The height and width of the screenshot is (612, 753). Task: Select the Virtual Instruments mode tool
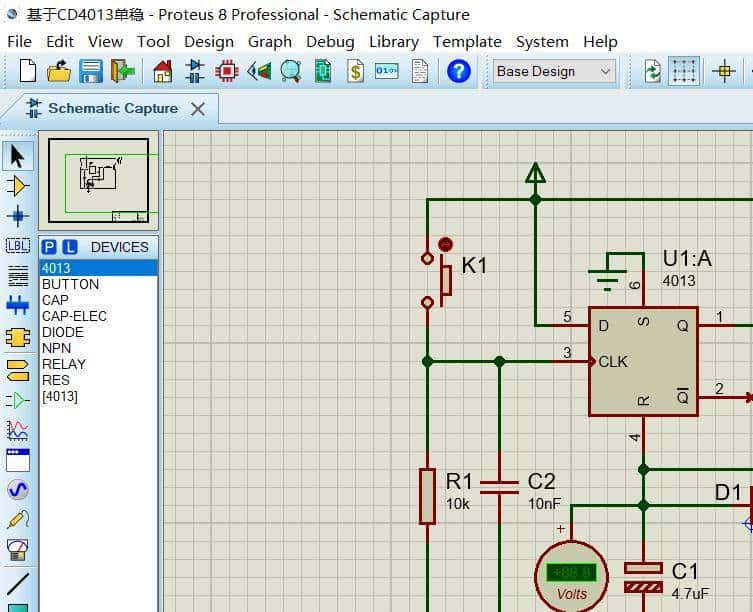pos(17,550)
